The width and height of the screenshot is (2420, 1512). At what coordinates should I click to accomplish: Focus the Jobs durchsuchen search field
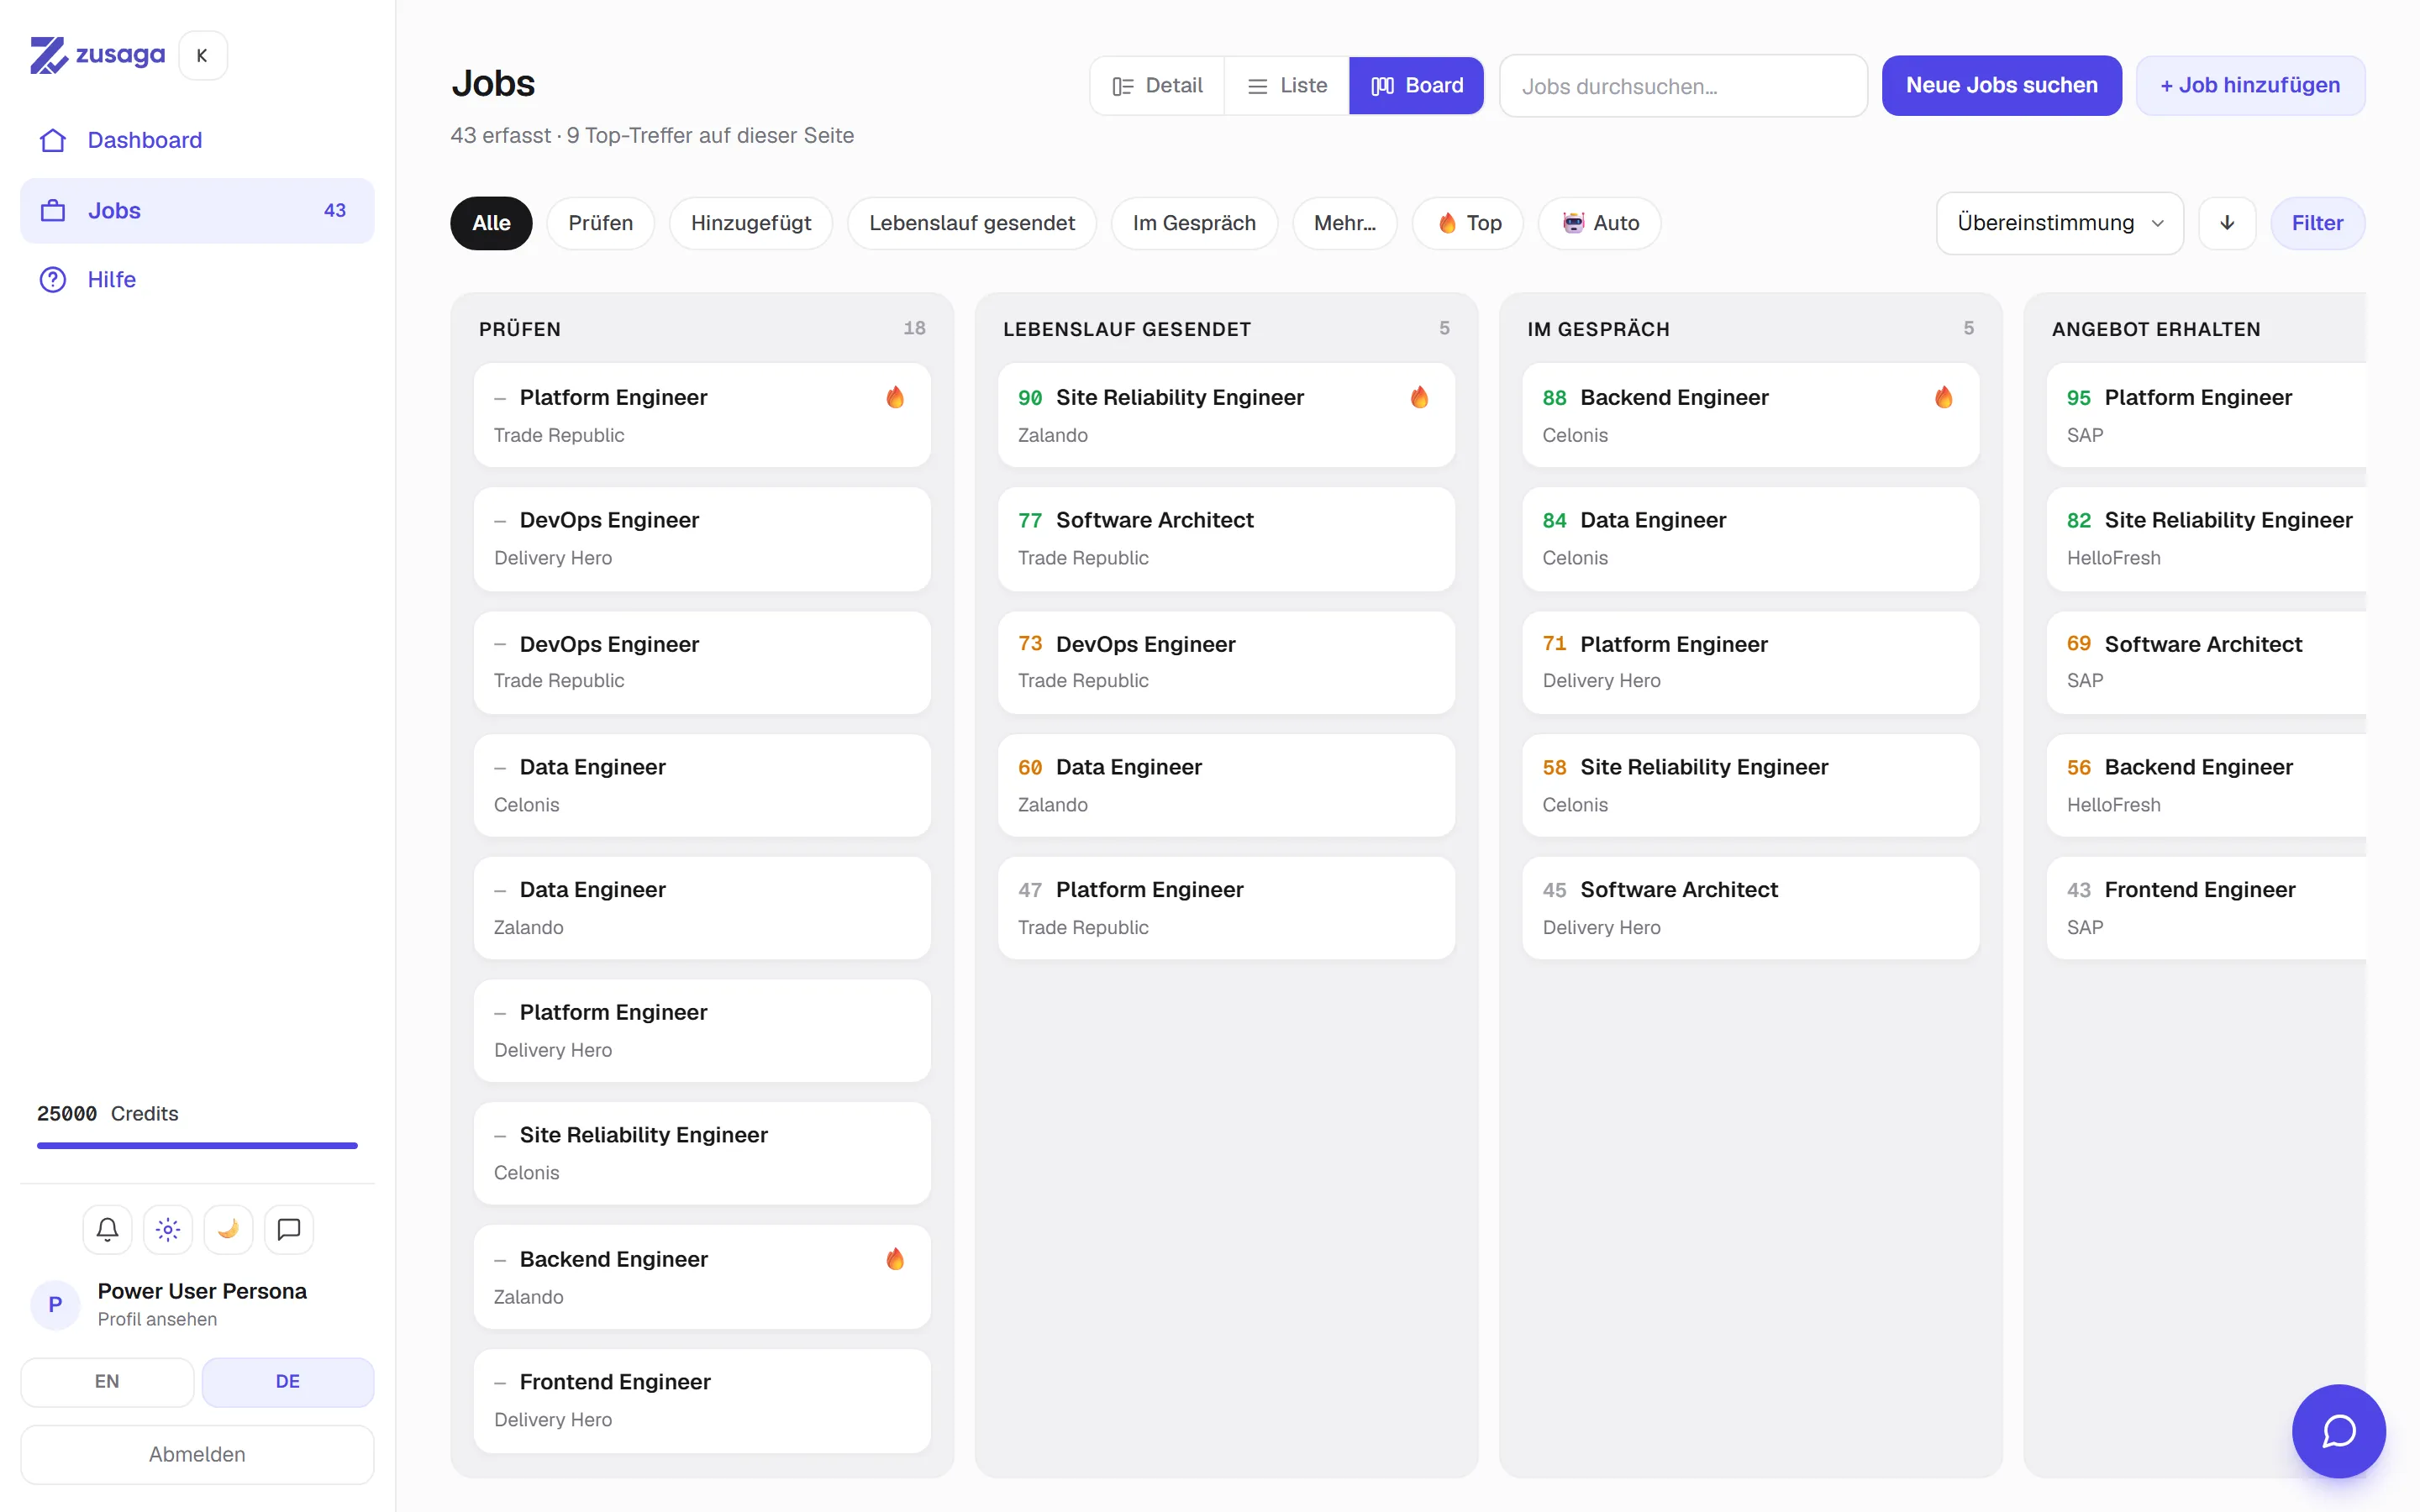(x=1684, y=86)
